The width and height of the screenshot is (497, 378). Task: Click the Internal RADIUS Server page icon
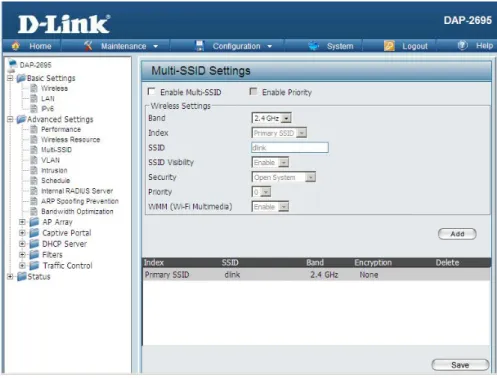click(34, 191)
